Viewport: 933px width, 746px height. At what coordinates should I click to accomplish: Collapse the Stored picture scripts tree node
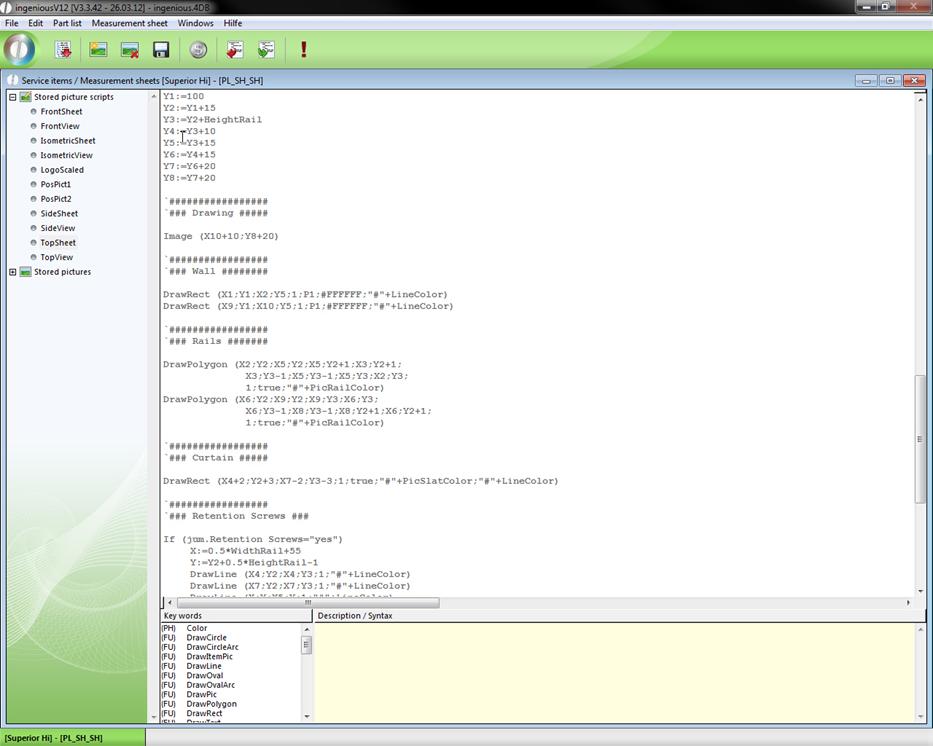click(x=13, y=97)
